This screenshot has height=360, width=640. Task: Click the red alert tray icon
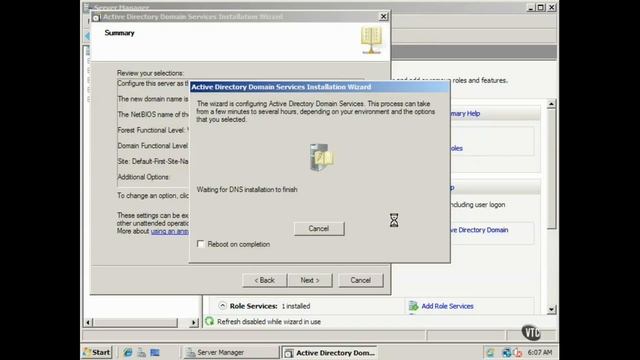click(x=518, y=352)
